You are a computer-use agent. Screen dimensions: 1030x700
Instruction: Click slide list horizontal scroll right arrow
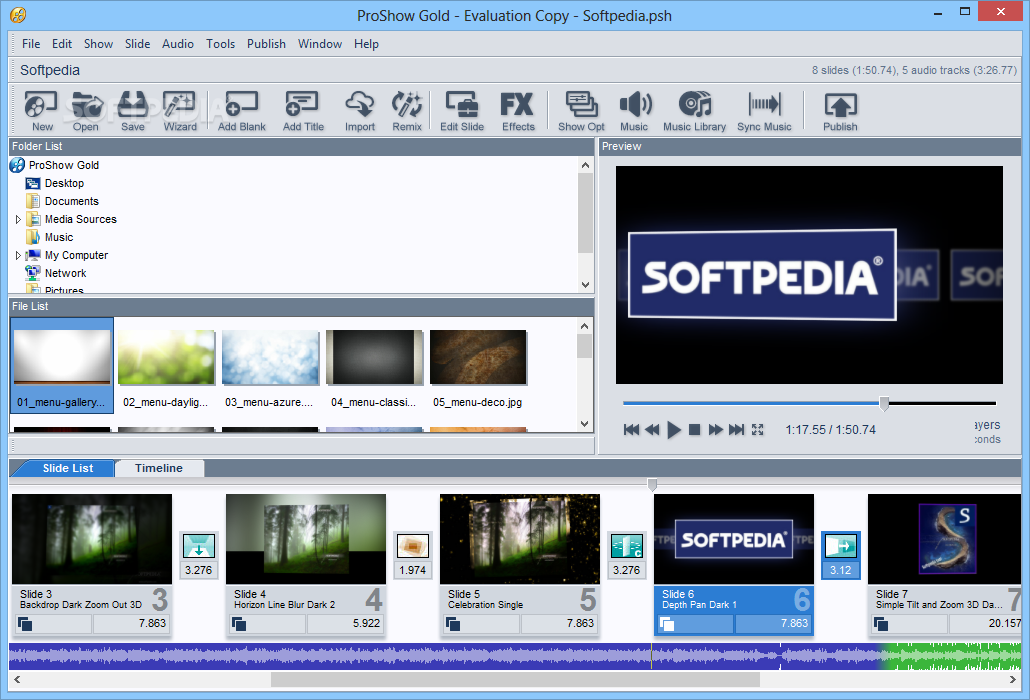point(1013,680)
